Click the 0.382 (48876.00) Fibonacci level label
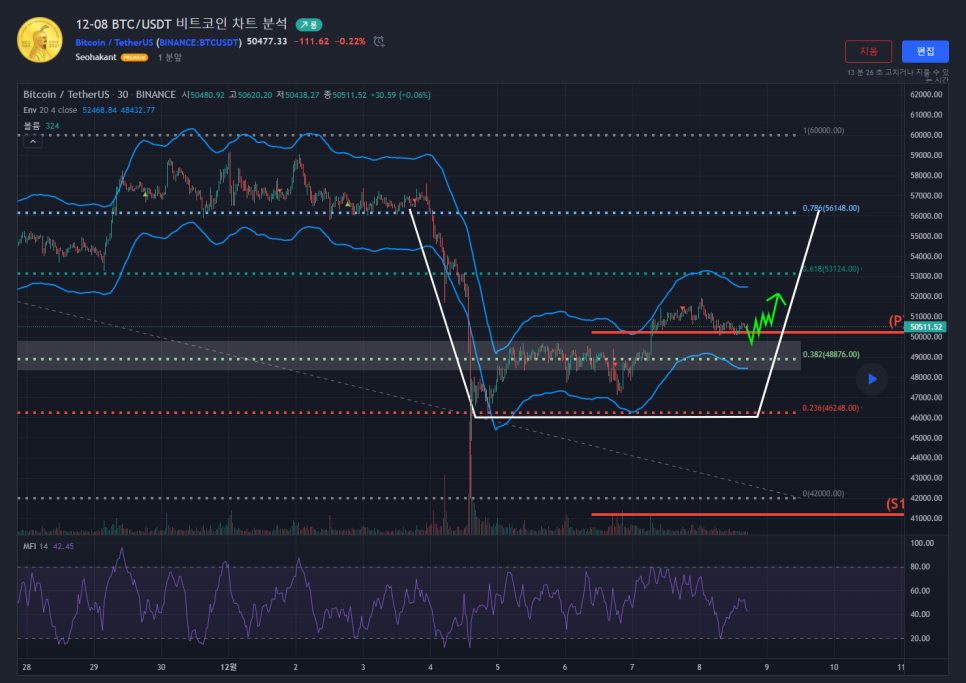Viewport: 966px width, 683px height. 830,354
